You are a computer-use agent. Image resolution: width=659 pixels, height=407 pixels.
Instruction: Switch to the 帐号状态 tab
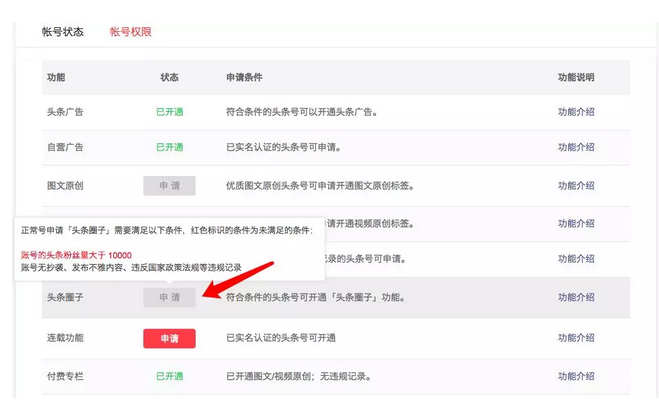(63, 32)
